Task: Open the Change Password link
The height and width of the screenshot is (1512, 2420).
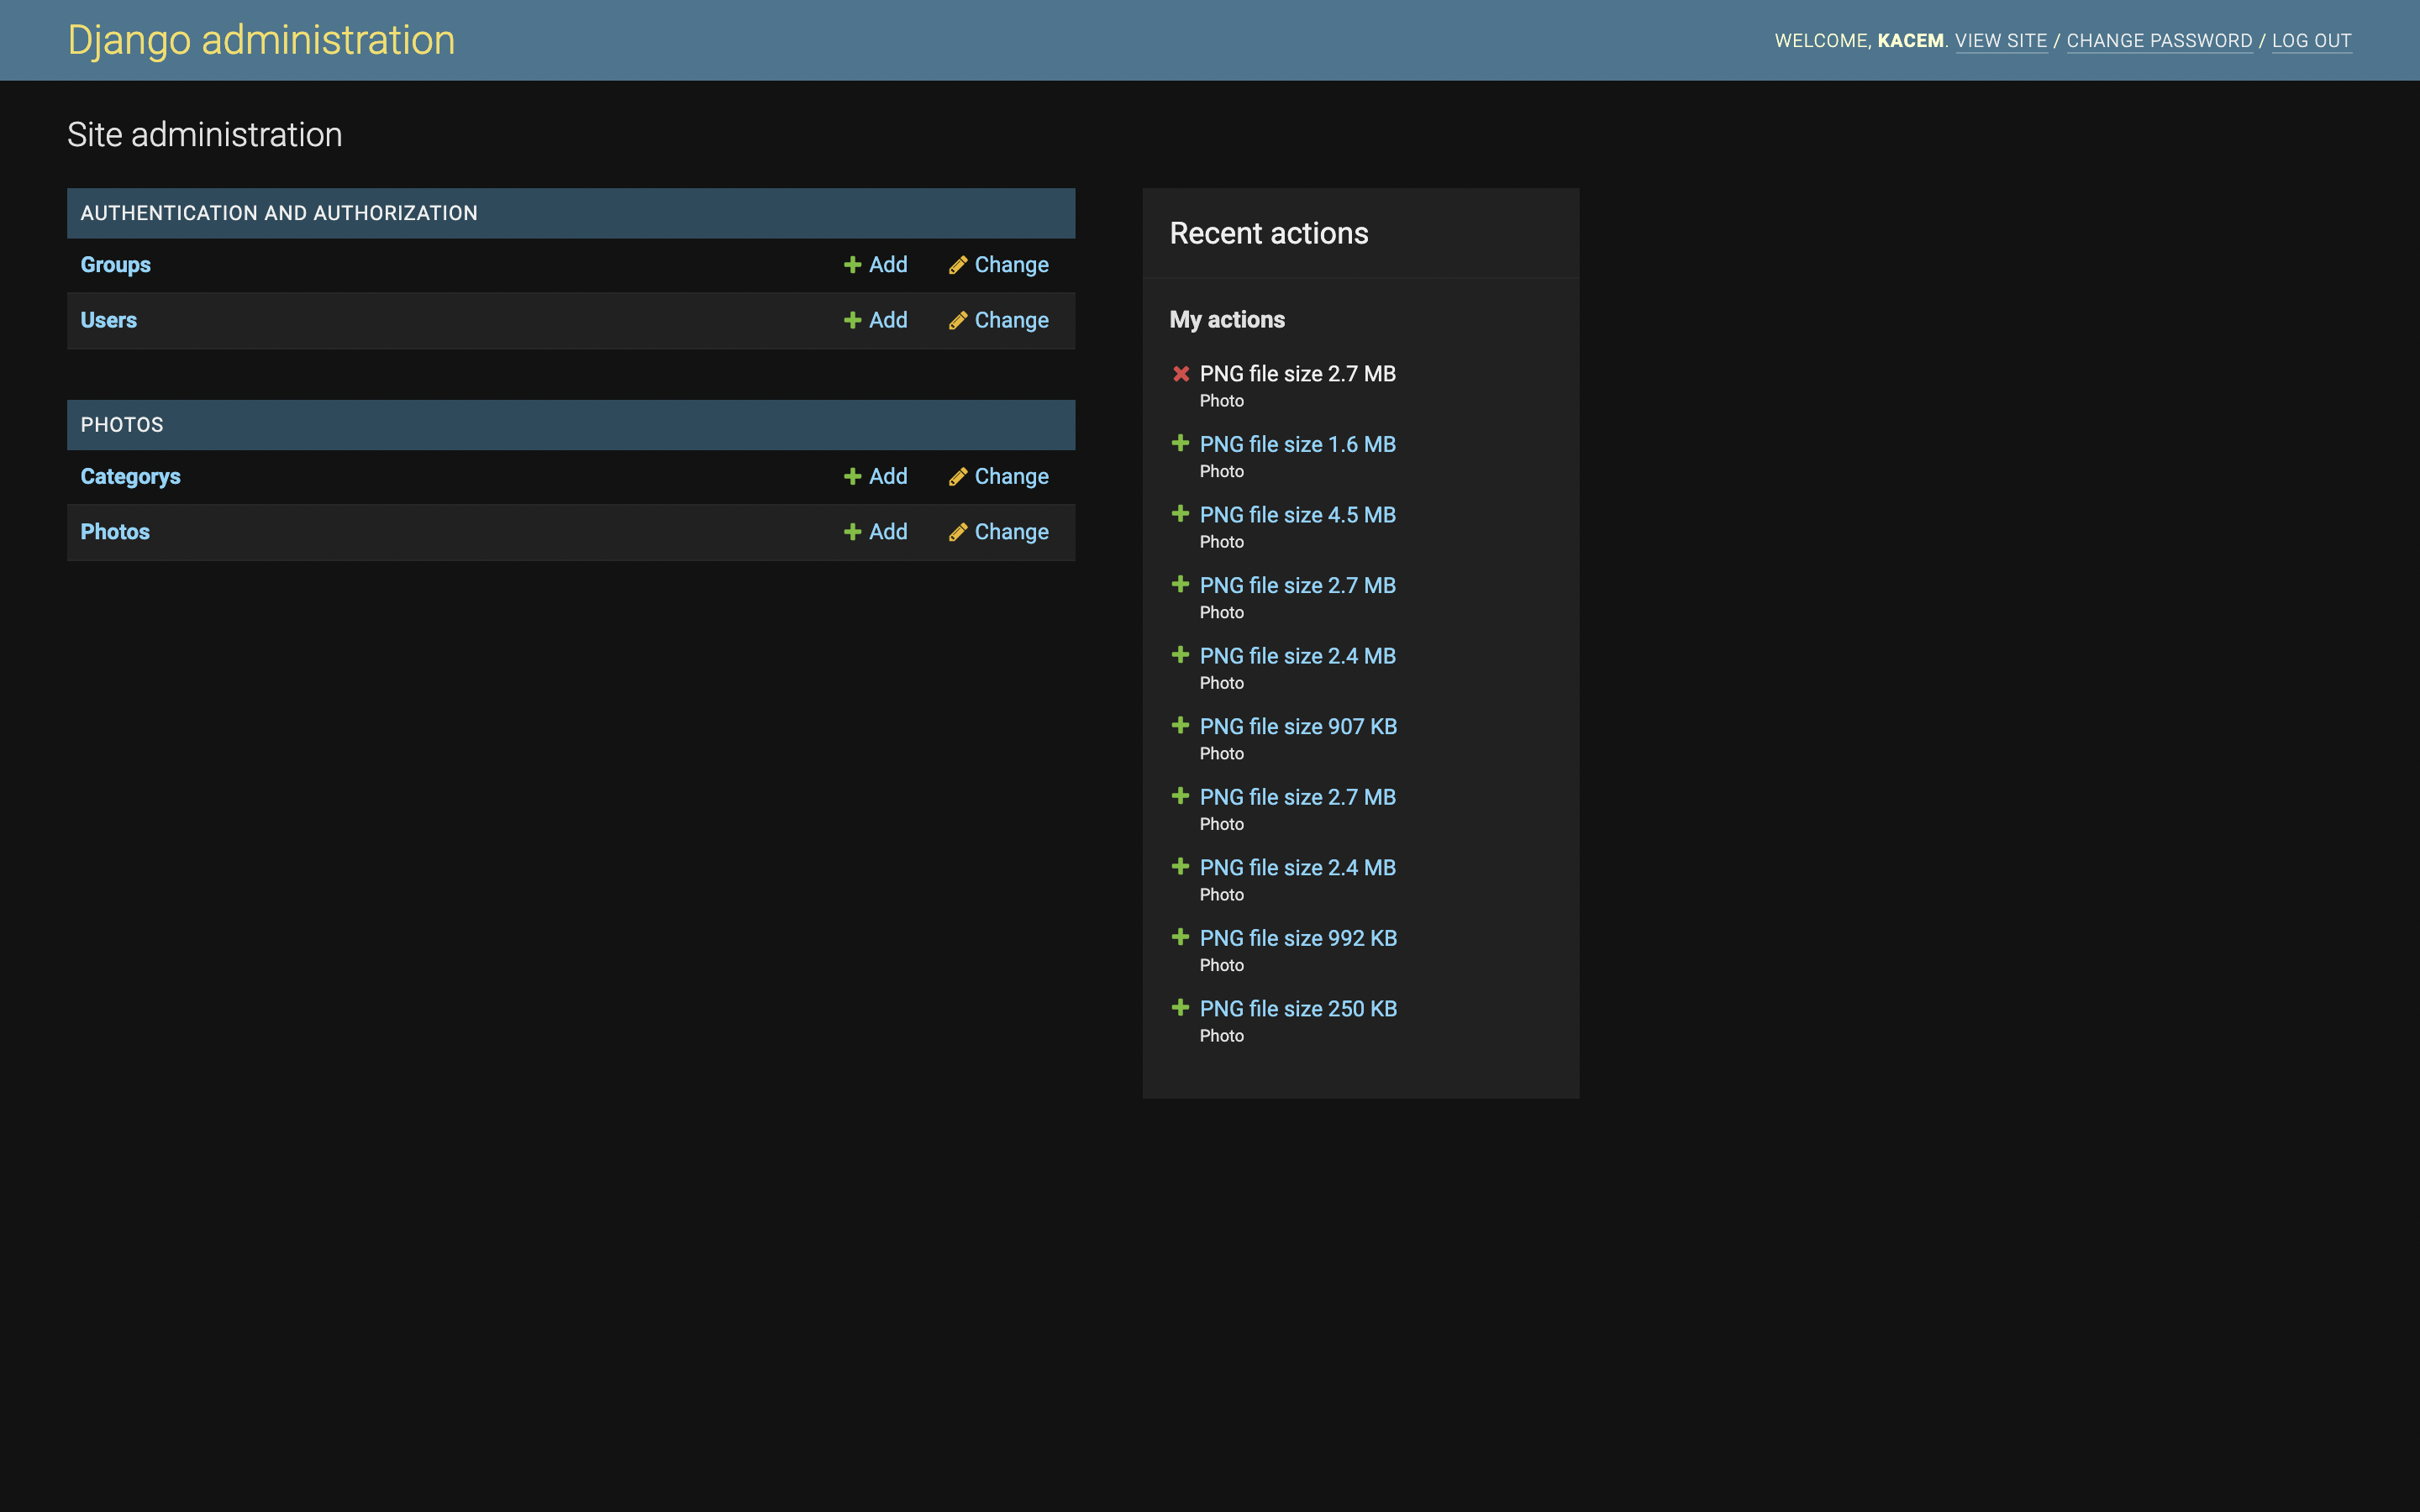Action: tap(2159, 41)
